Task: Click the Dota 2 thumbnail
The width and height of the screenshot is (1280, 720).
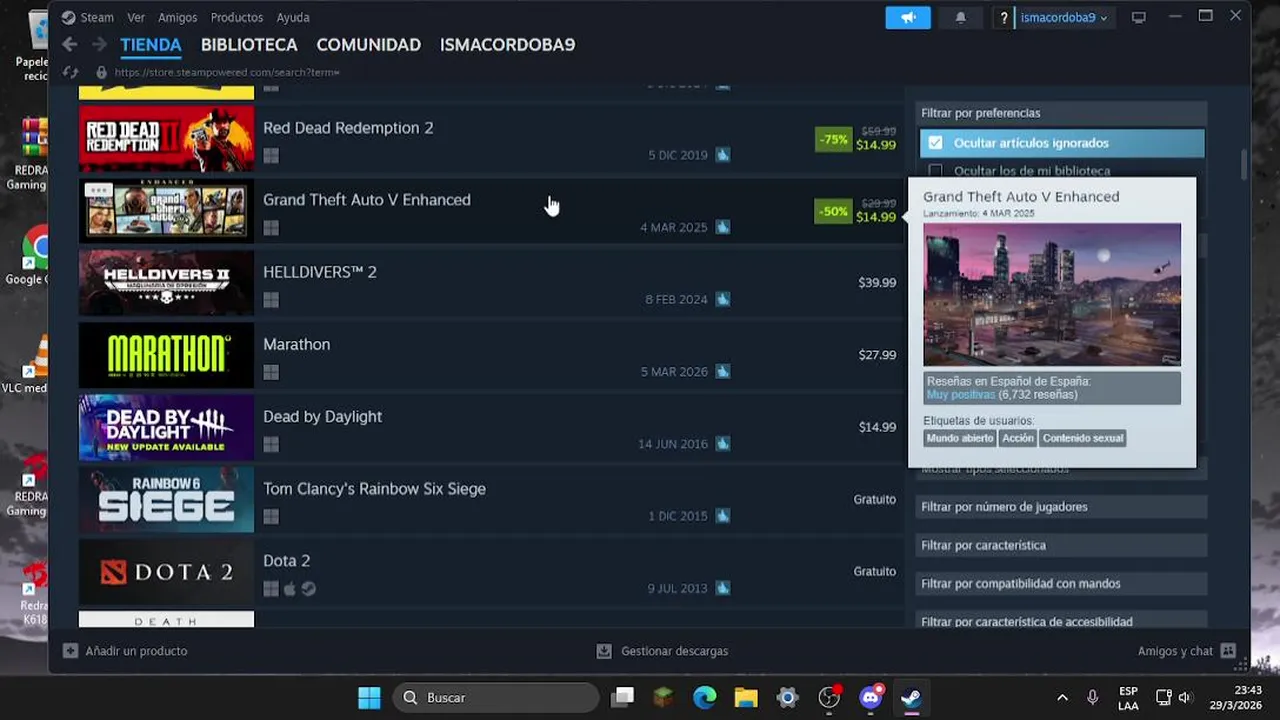Action: [x=166, y=572]
